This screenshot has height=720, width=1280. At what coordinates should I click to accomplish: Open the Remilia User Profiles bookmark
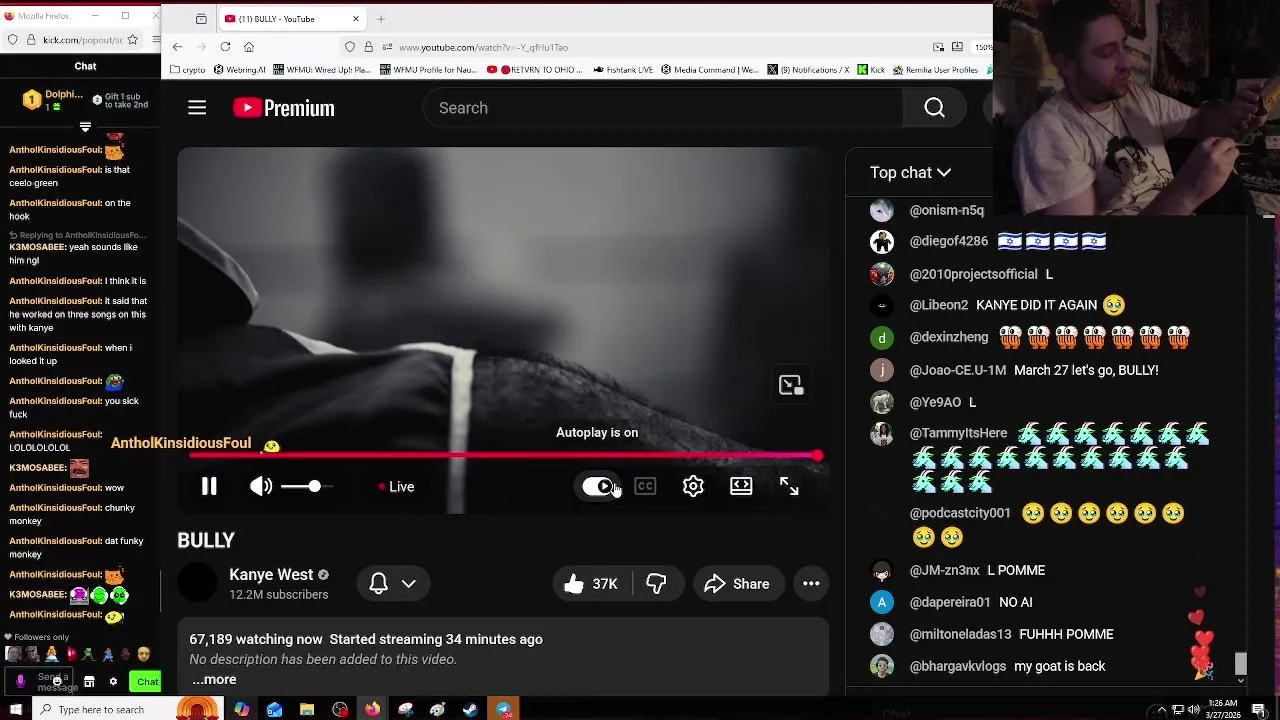point(934,70)
